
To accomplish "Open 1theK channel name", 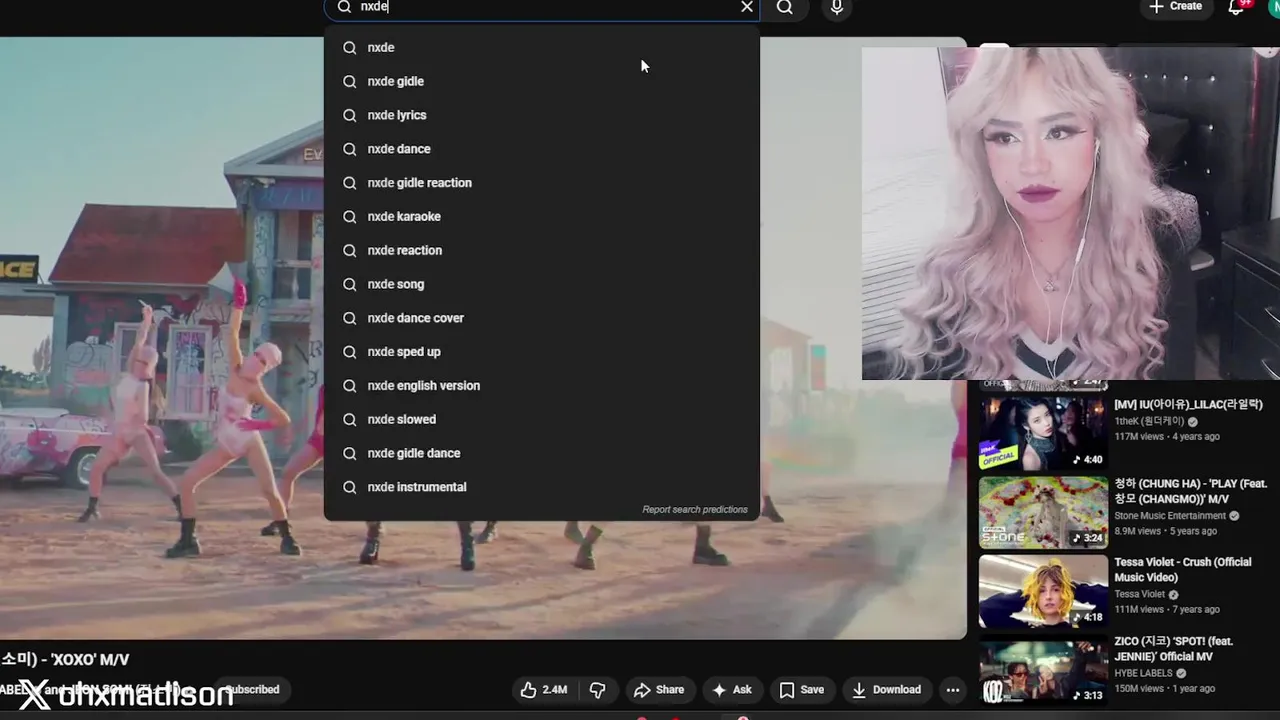I will 1149,422.
